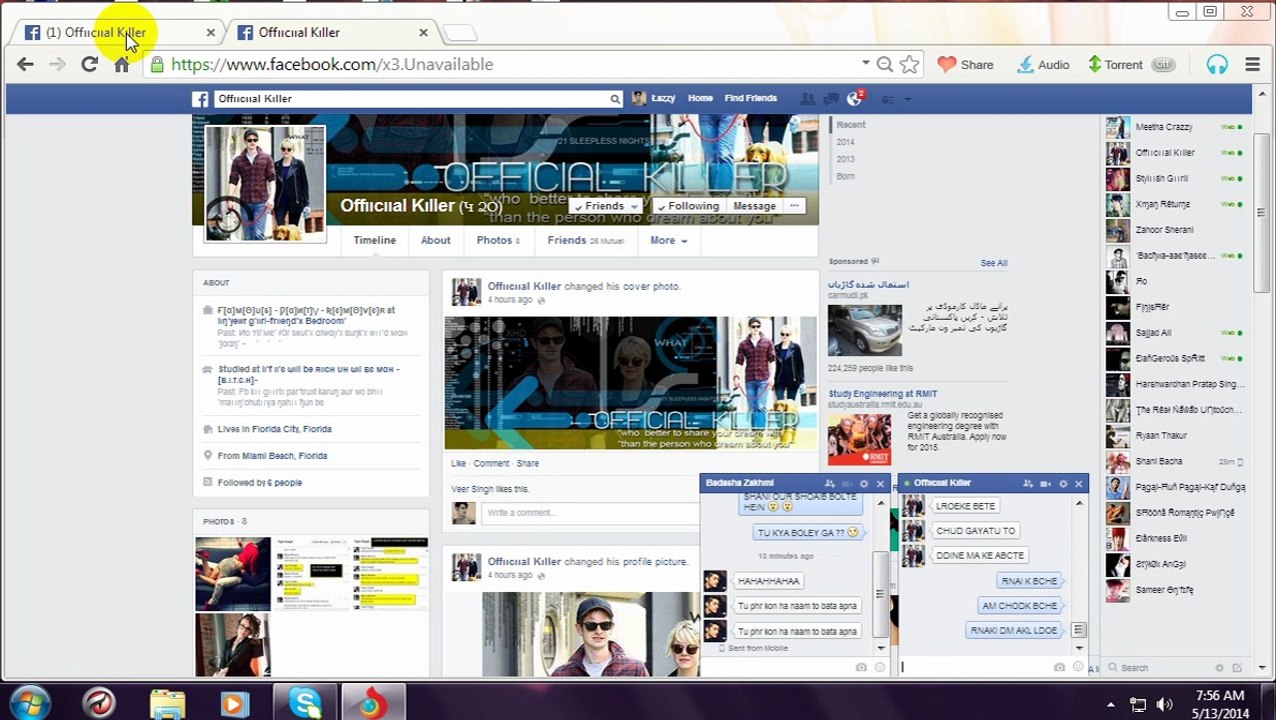Open Skype from the taskbar
Viewport: 1276px width, 720px height.
304,703
